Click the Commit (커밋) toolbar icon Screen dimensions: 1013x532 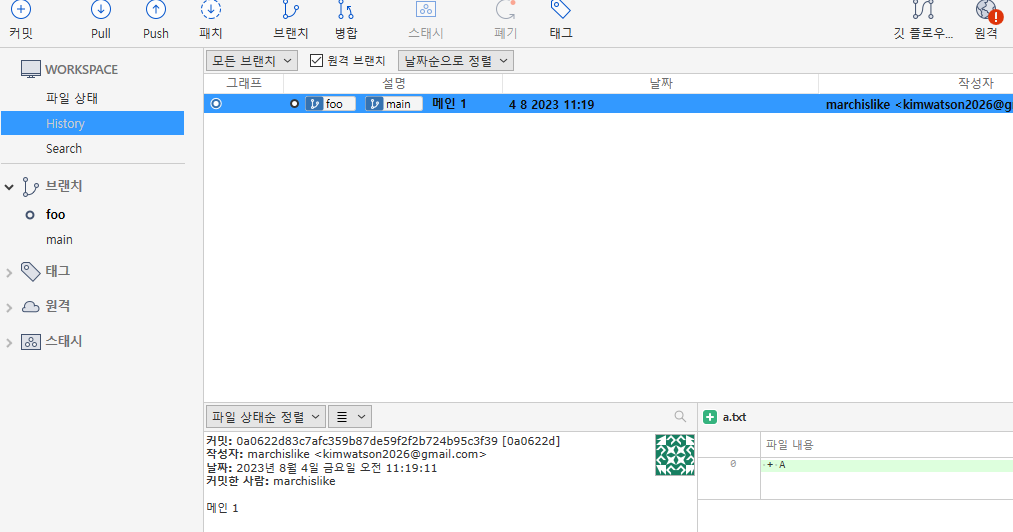21,10
